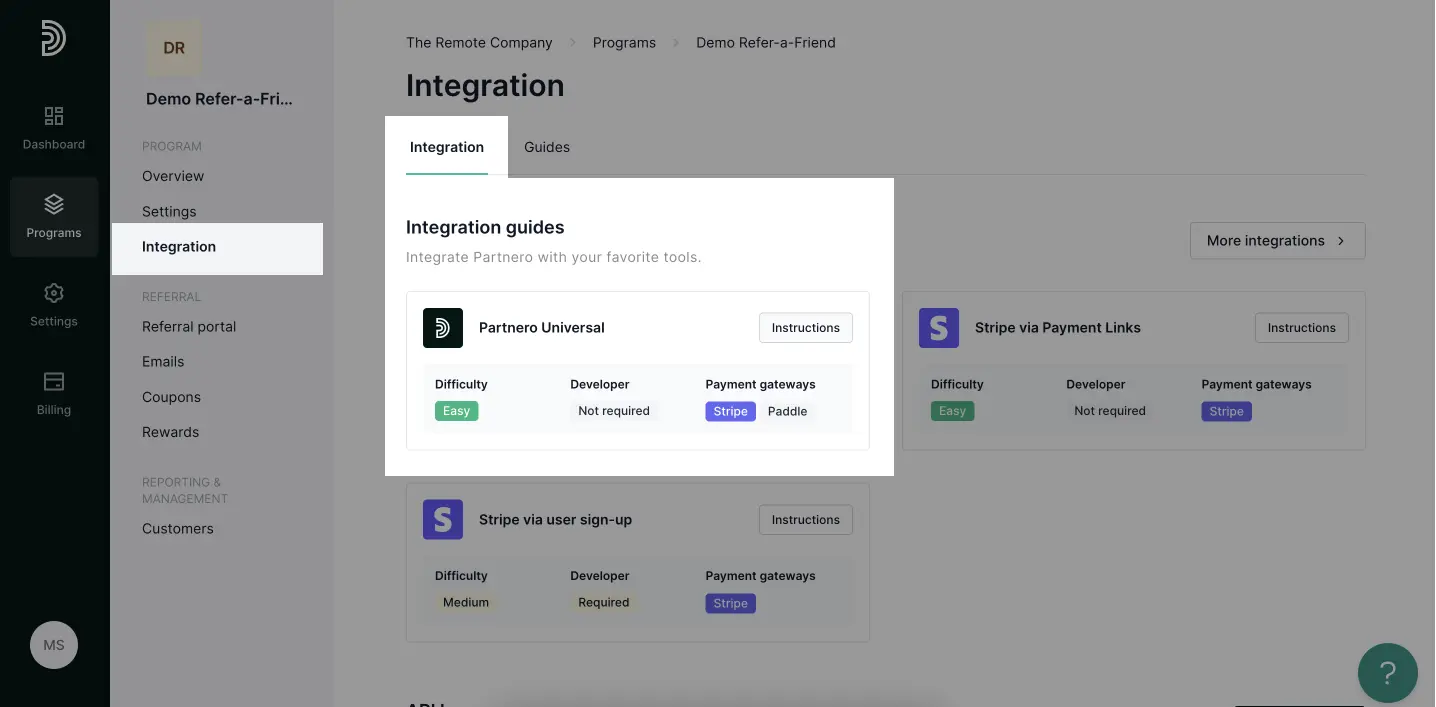The width and height of the screenshot is (1436, 707).
Task: Open the Settings gear icon in left rail
Action: (x=54, y=293)
